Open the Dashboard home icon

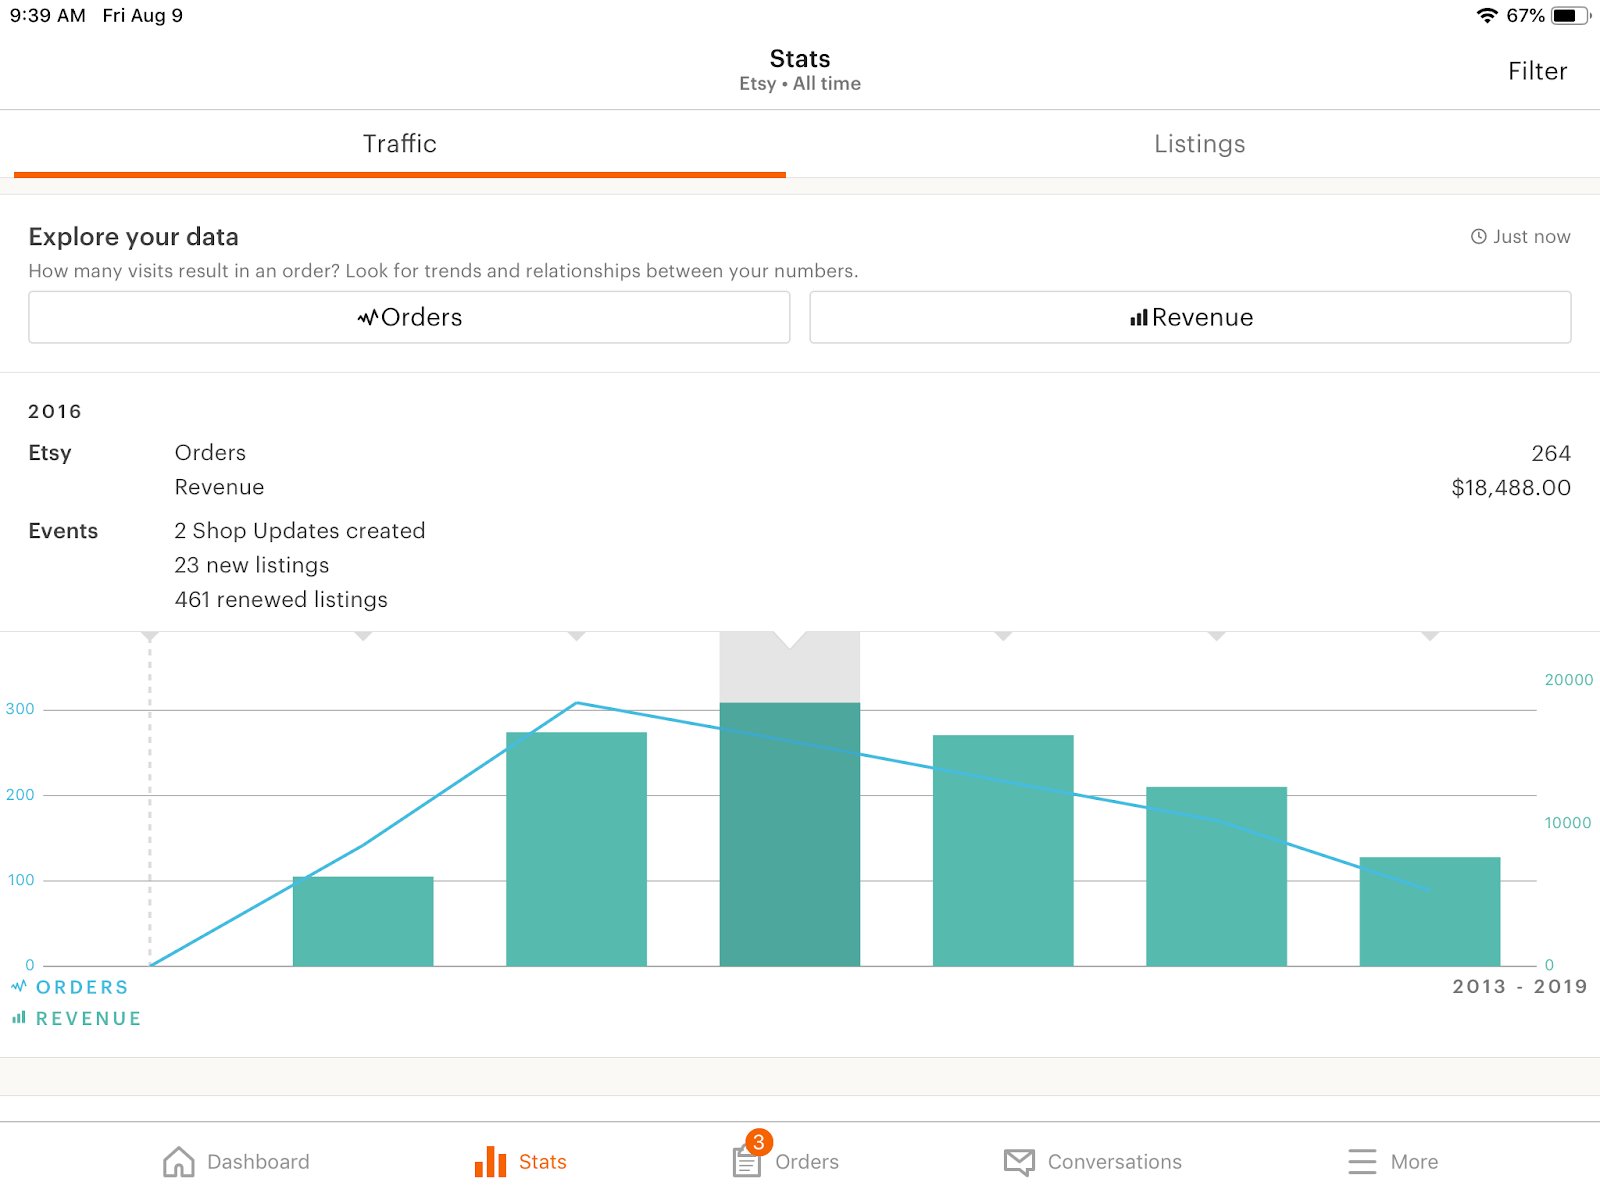179,1161
